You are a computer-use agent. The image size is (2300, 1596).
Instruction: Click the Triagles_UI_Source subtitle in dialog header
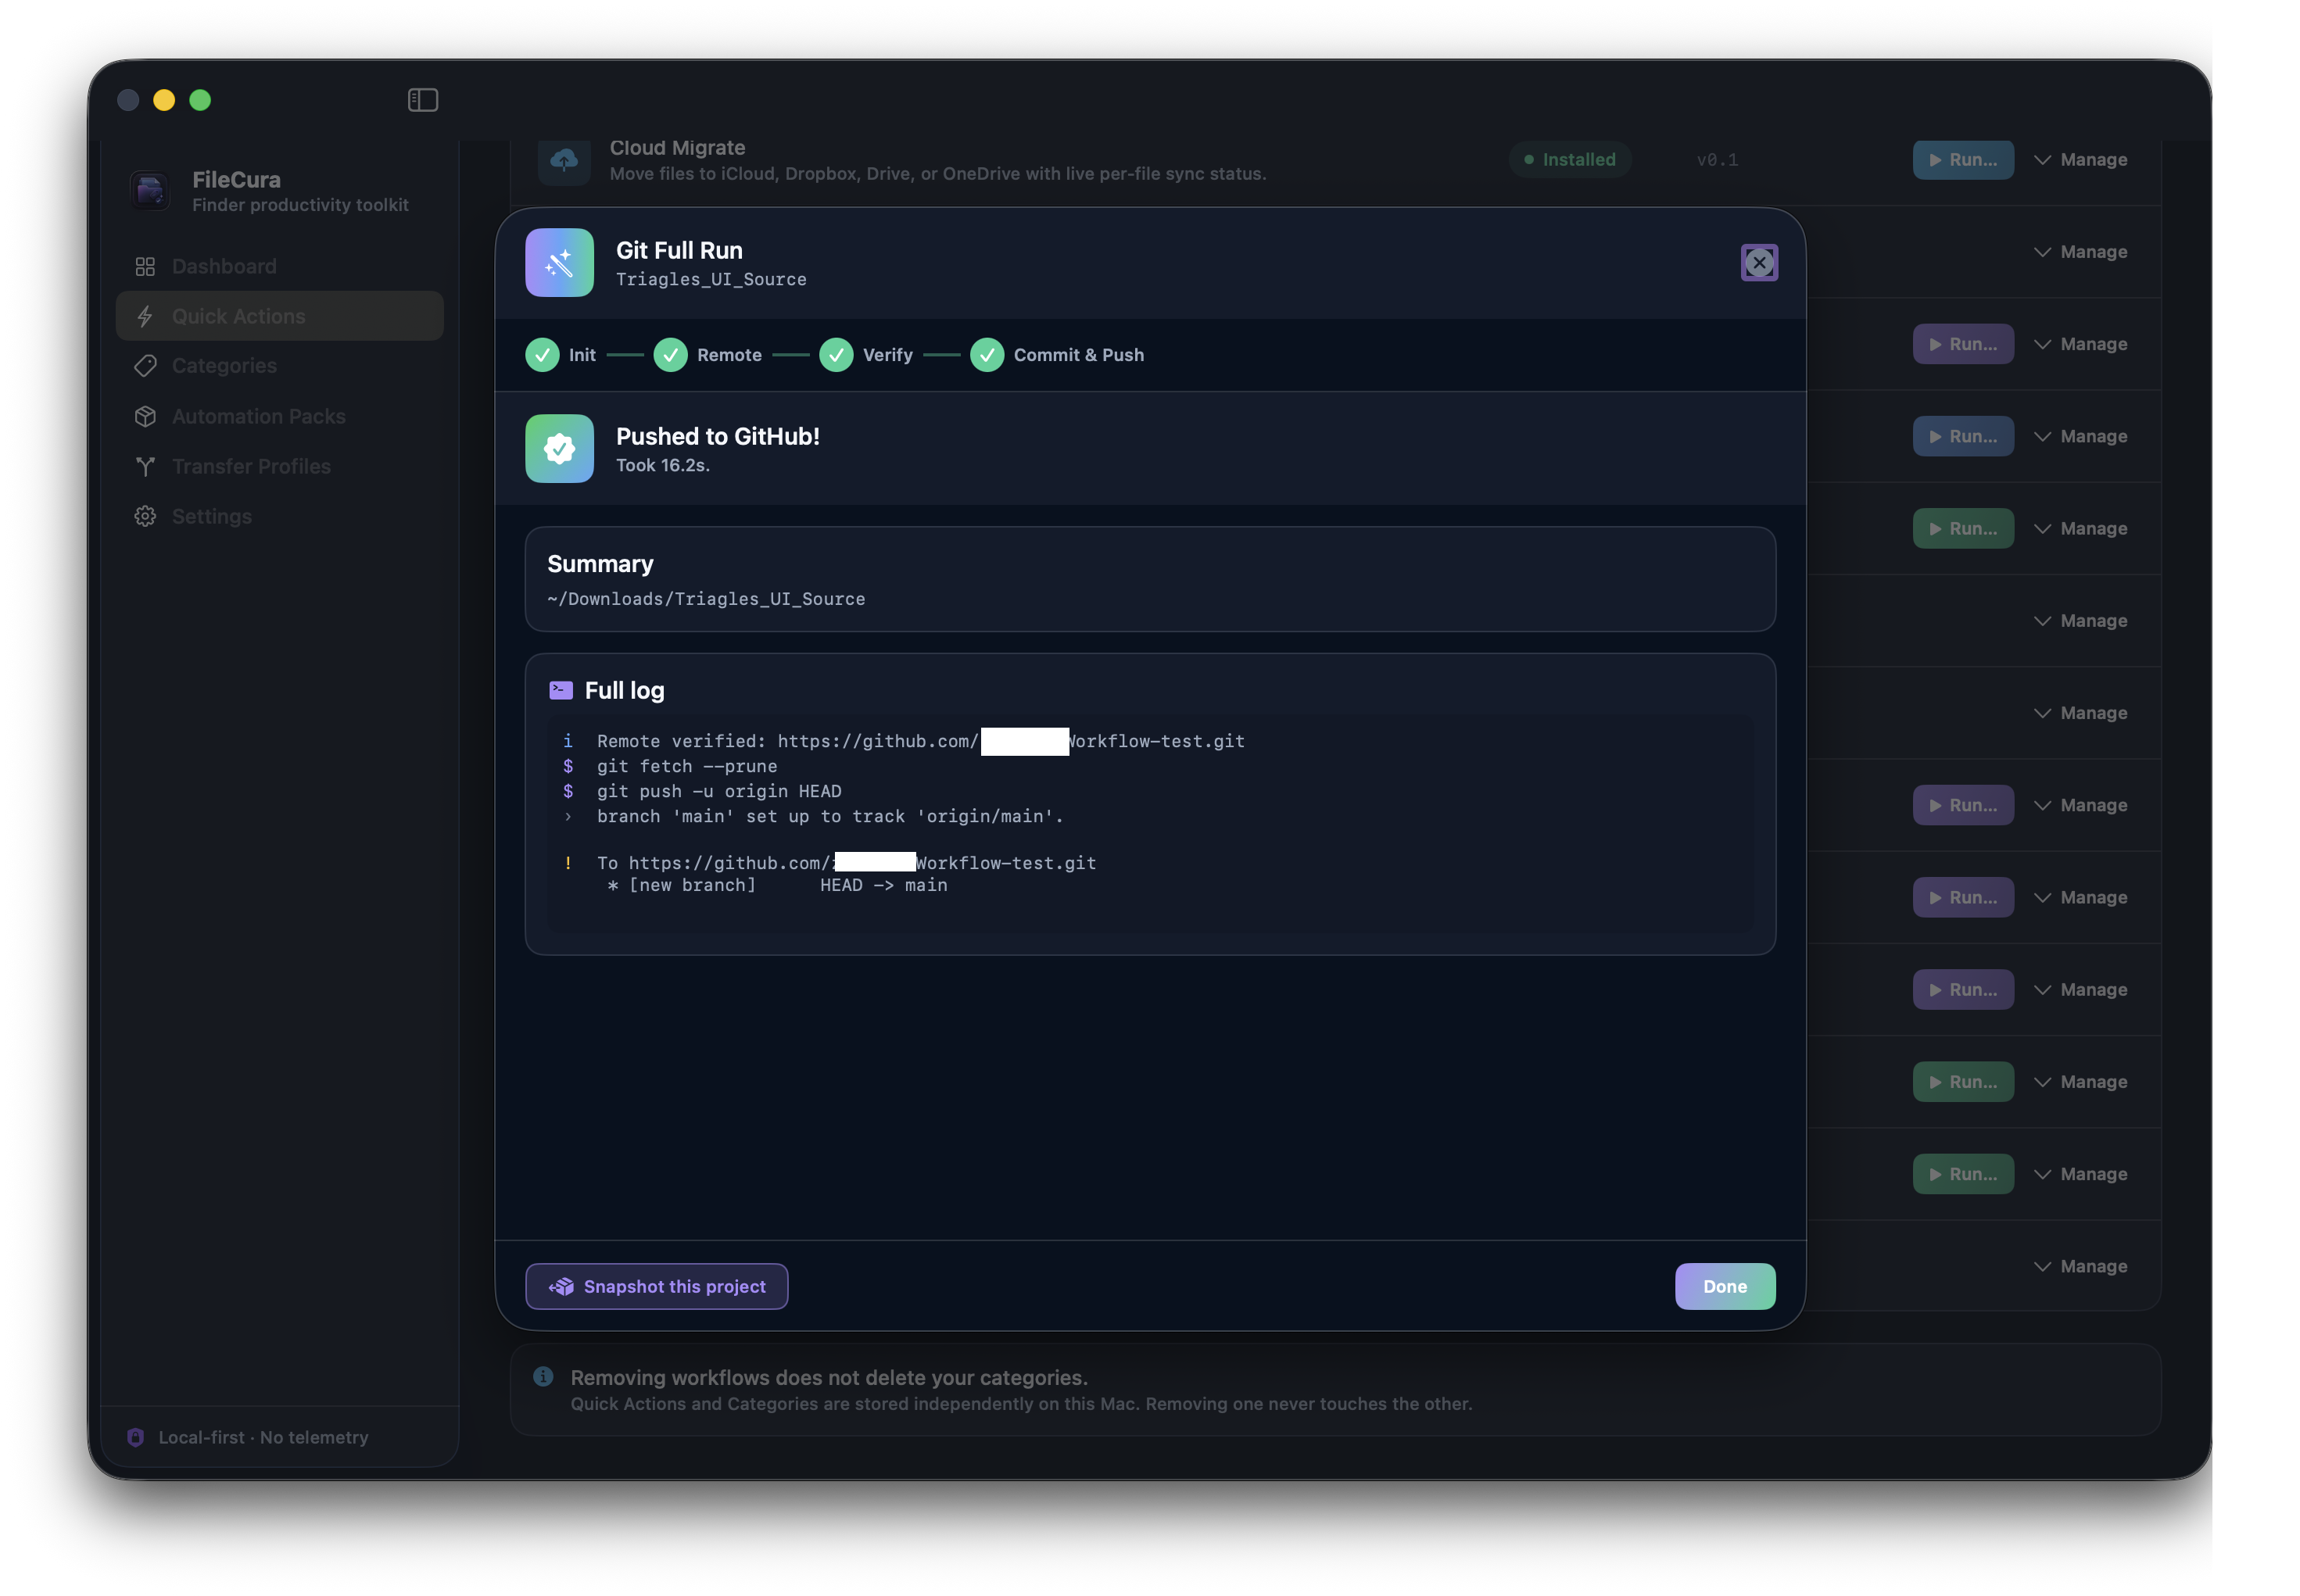[711, 279]
